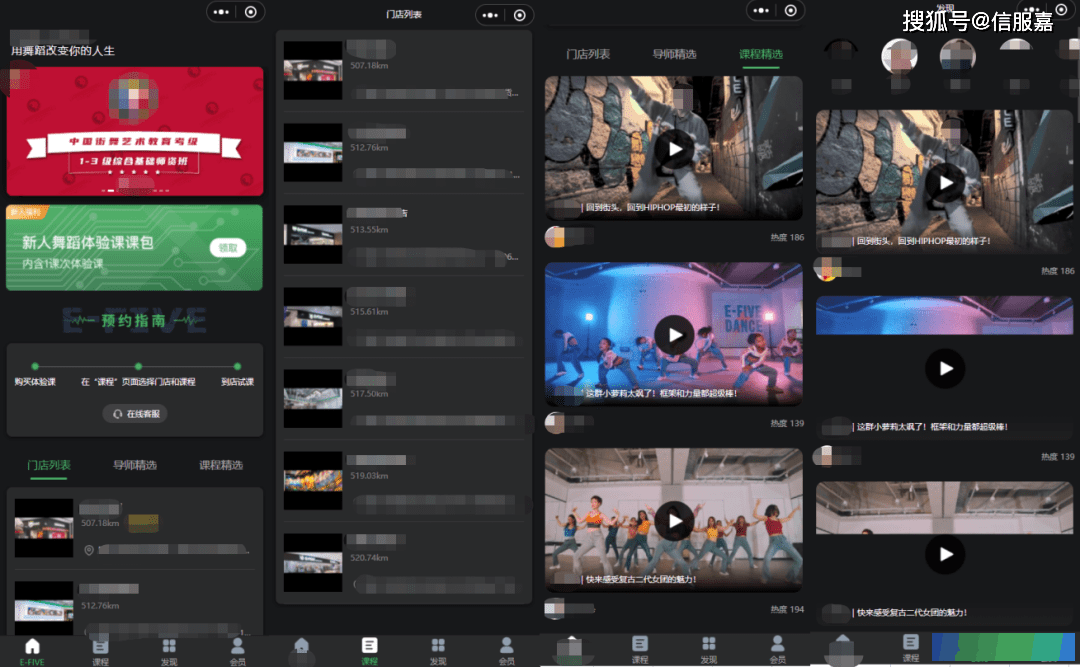Viewport: 1080px width, 667px height.
Task: Select 导师精选 tab on the home screen
Action: [x=135, y=465]
